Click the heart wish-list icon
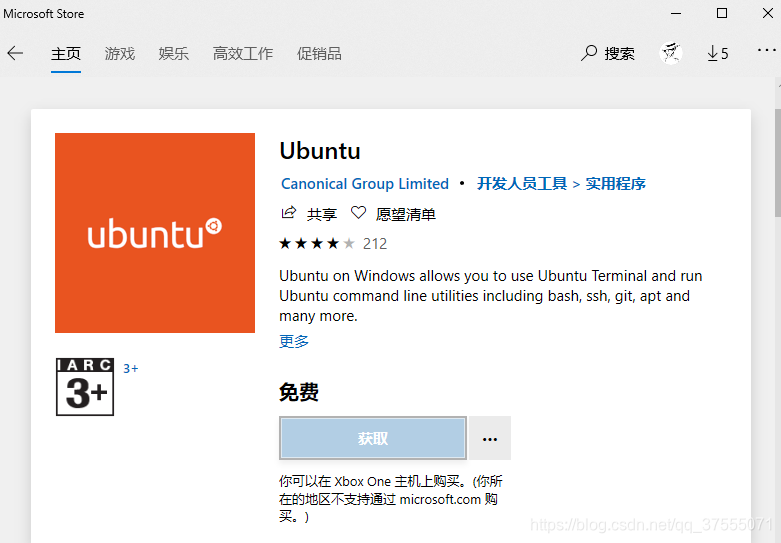781x543 pixels. click(358, 213)
